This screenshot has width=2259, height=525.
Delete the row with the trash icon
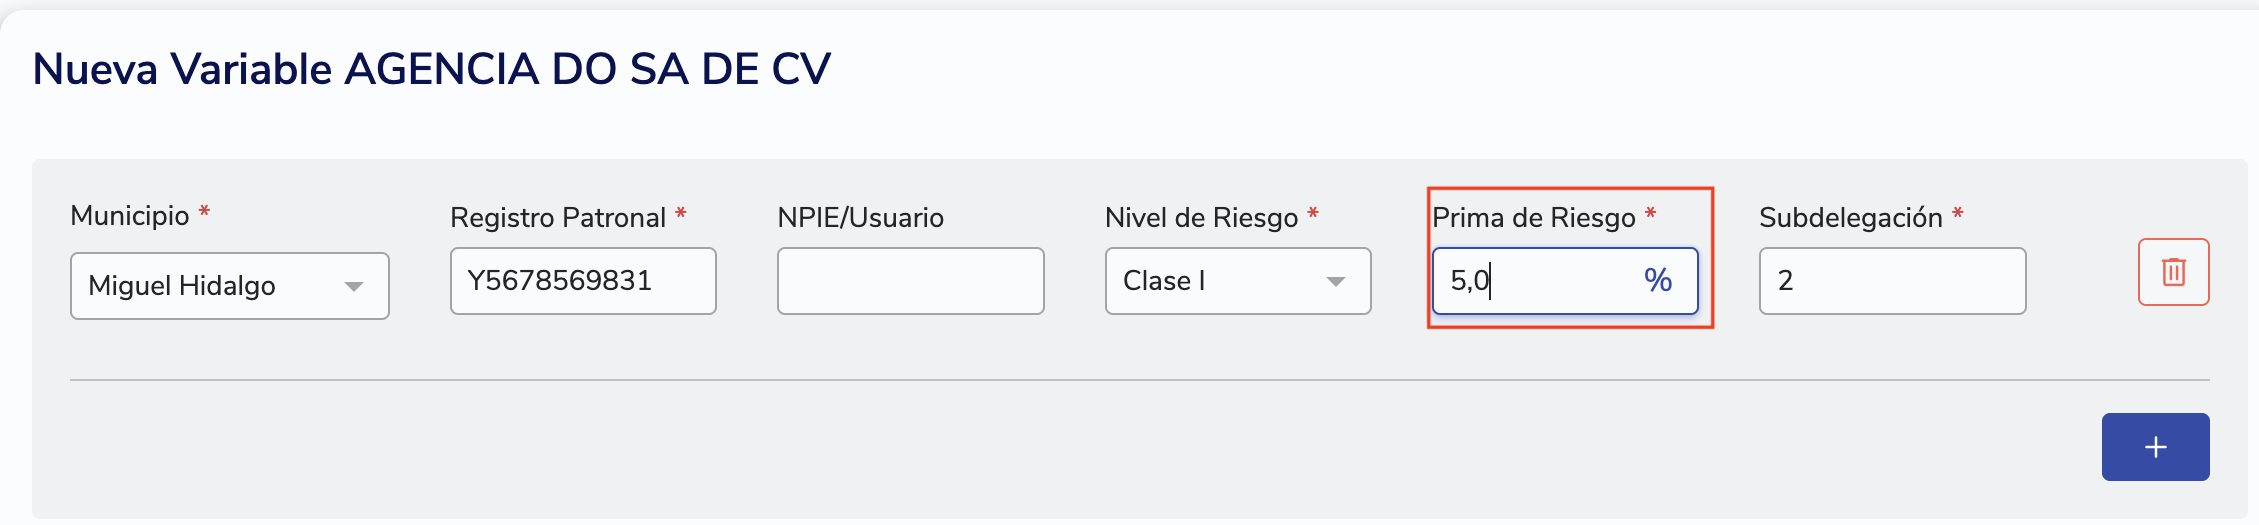[2173, 272]
